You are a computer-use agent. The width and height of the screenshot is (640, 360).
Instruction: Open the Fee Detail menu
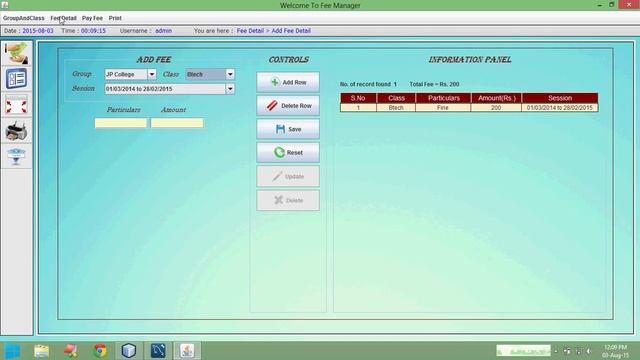[63, 18]
